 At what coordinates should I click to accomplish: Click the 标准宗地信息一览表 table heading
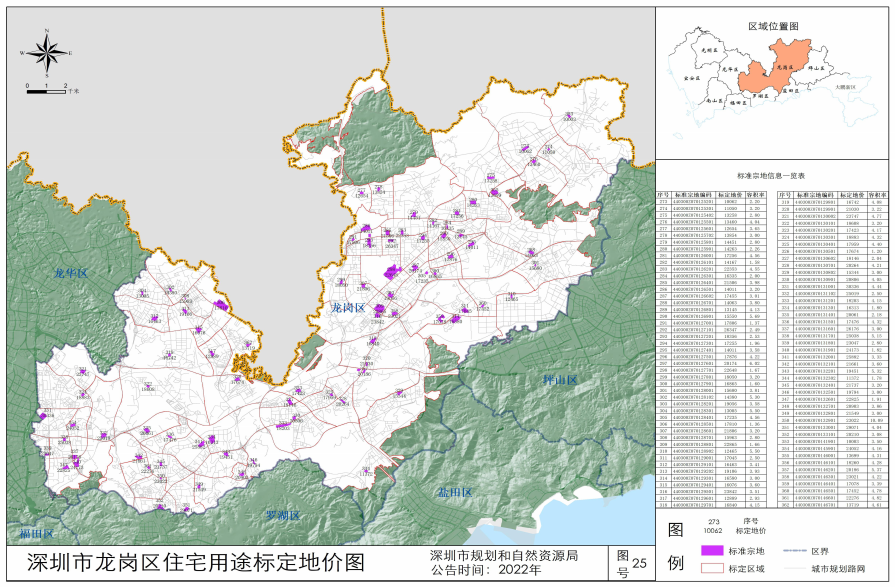(774, 174)
